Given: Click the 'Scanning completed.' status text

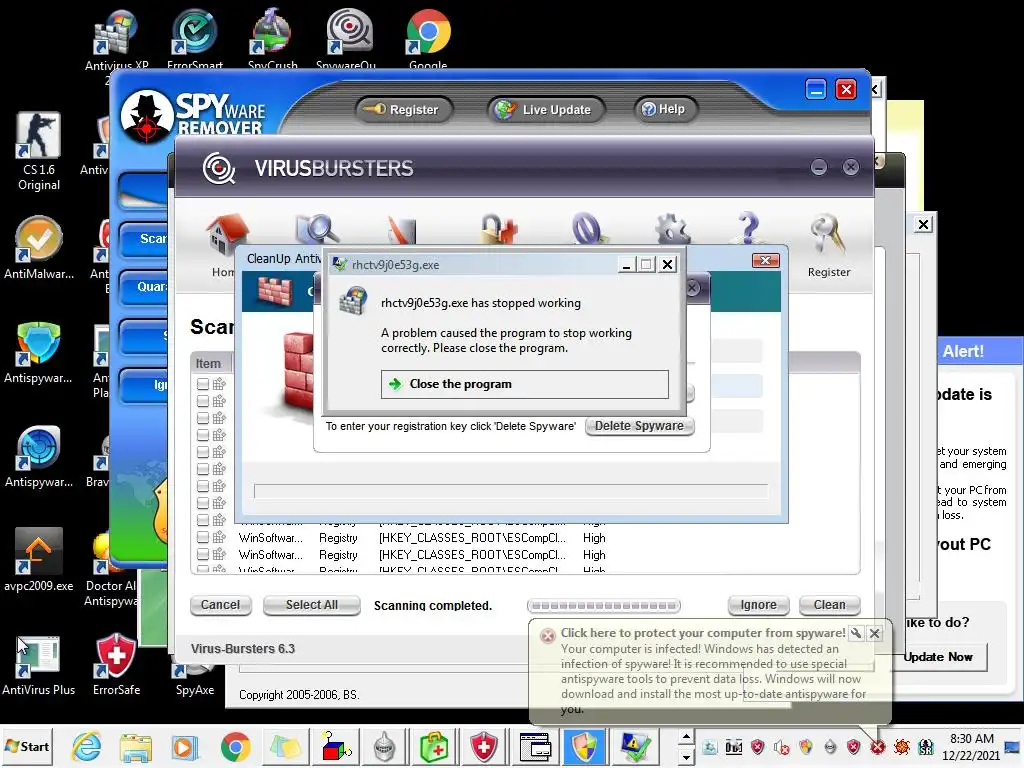Looking at the screenshot, I should (433, 605).
